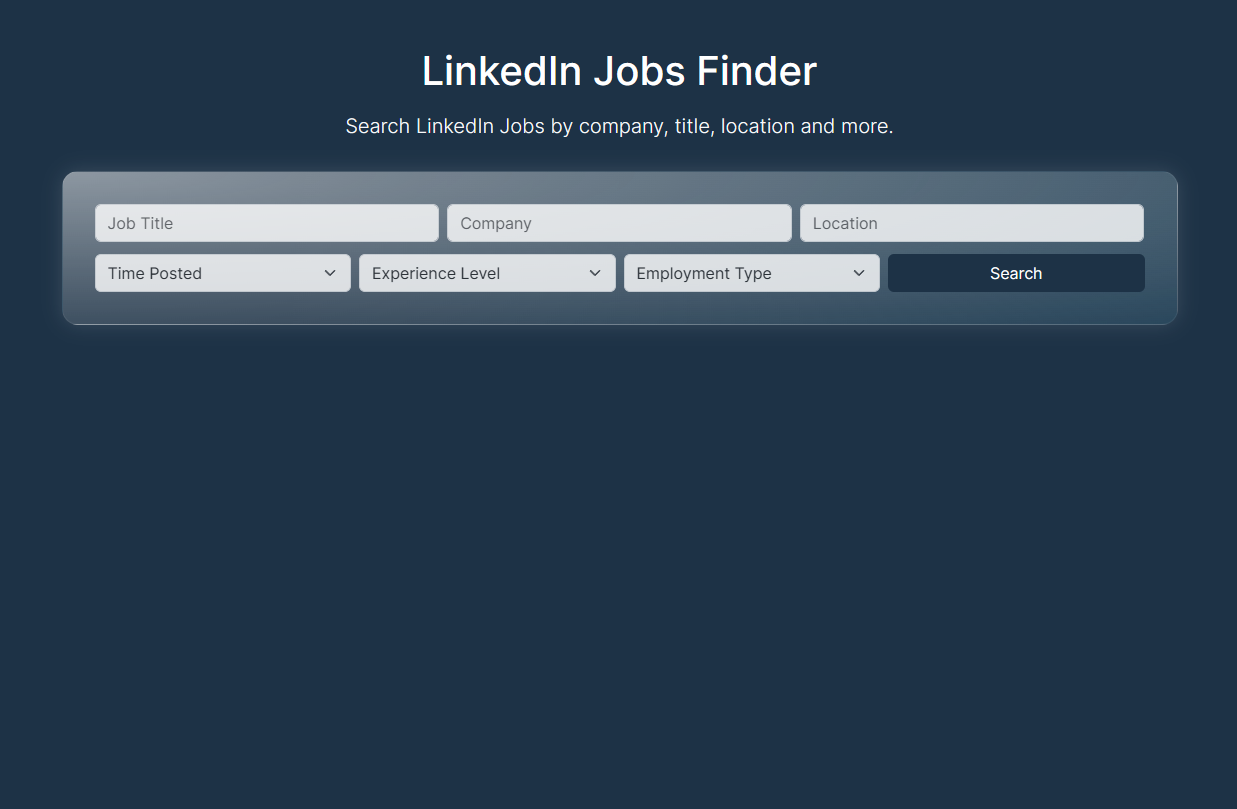Click the chevron arrow in Employment Type

(x=859, y=273)
